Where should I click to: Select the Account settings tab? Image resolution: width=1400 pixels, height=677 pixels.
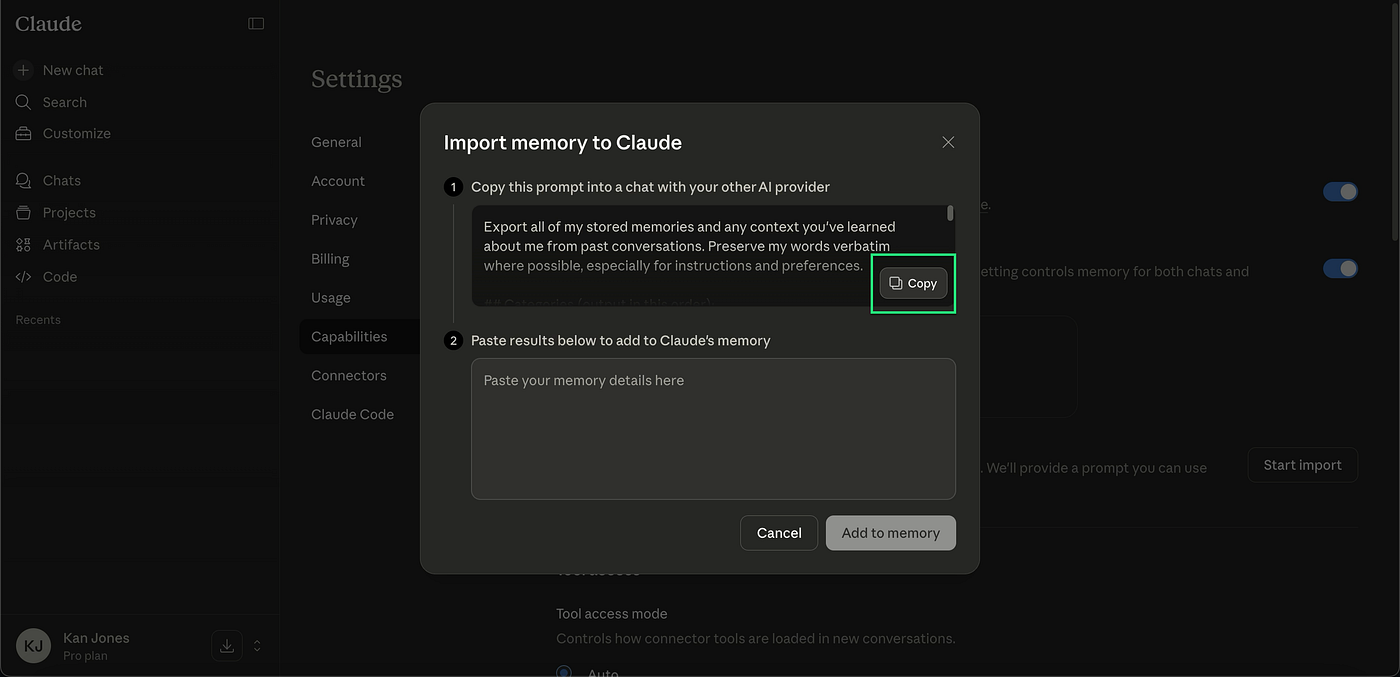click(338, 181)
